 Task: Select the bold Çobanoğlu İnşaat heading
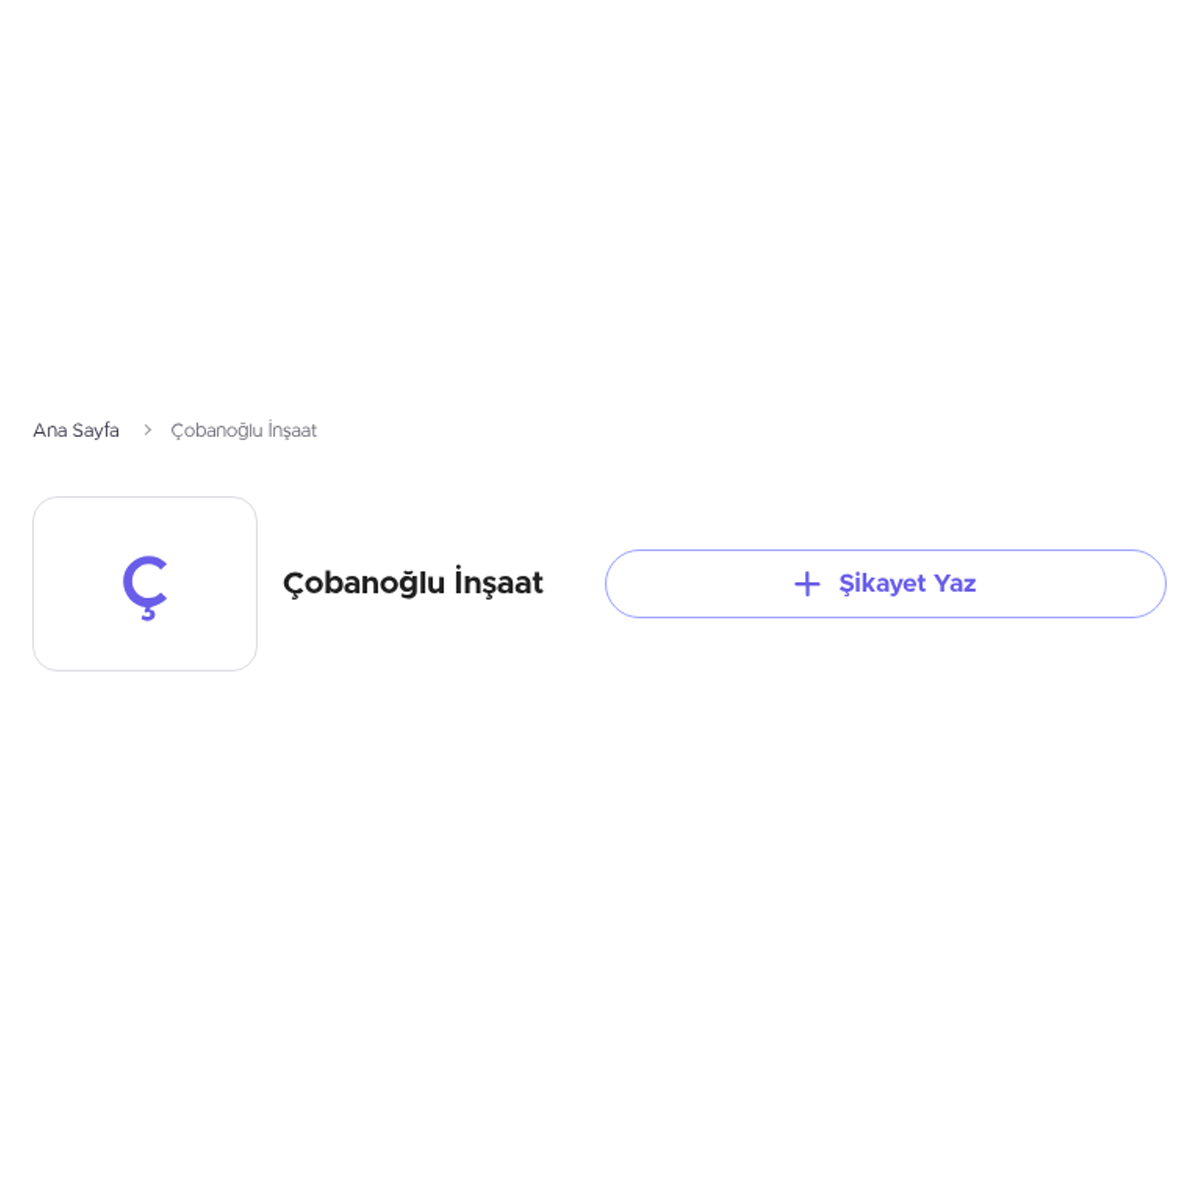coord(413,583)
